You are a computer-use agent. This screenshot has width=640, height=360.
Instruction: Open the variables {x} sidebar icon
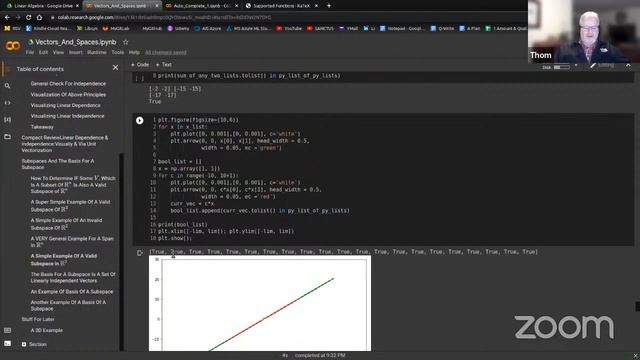point(7,120)
